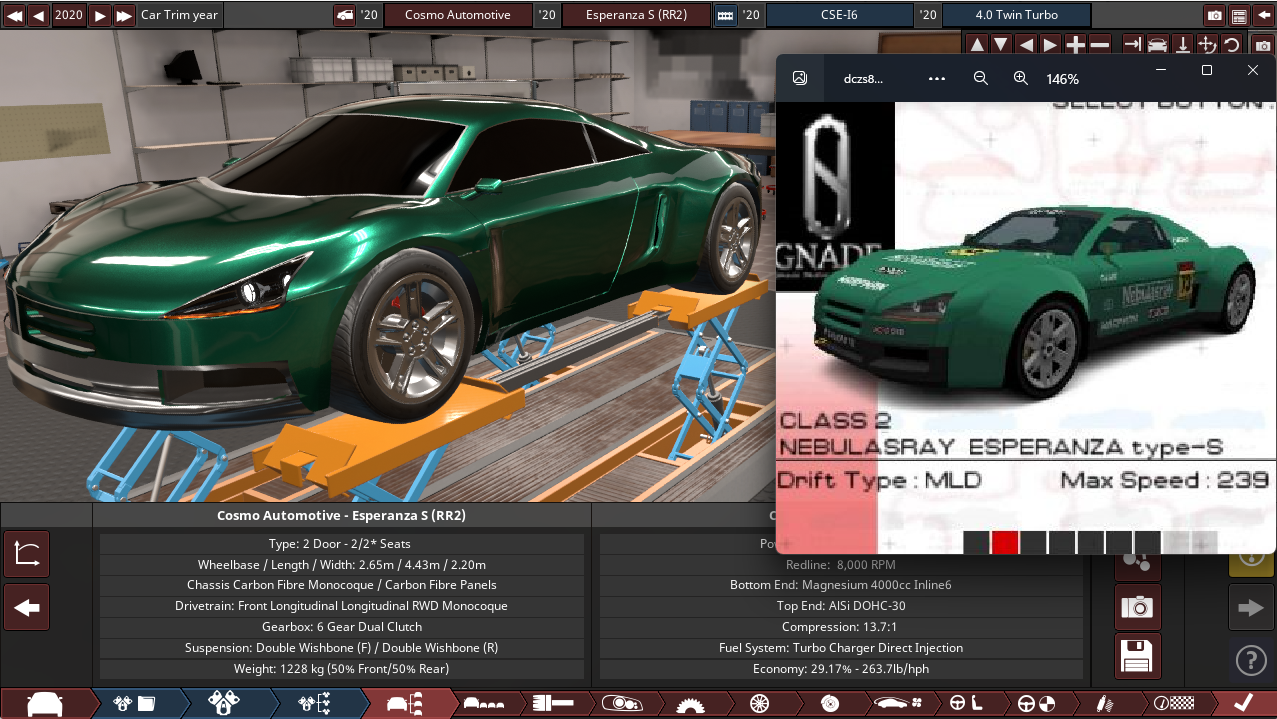
Task: Click the left back arrow button
Action: point(27,607)
